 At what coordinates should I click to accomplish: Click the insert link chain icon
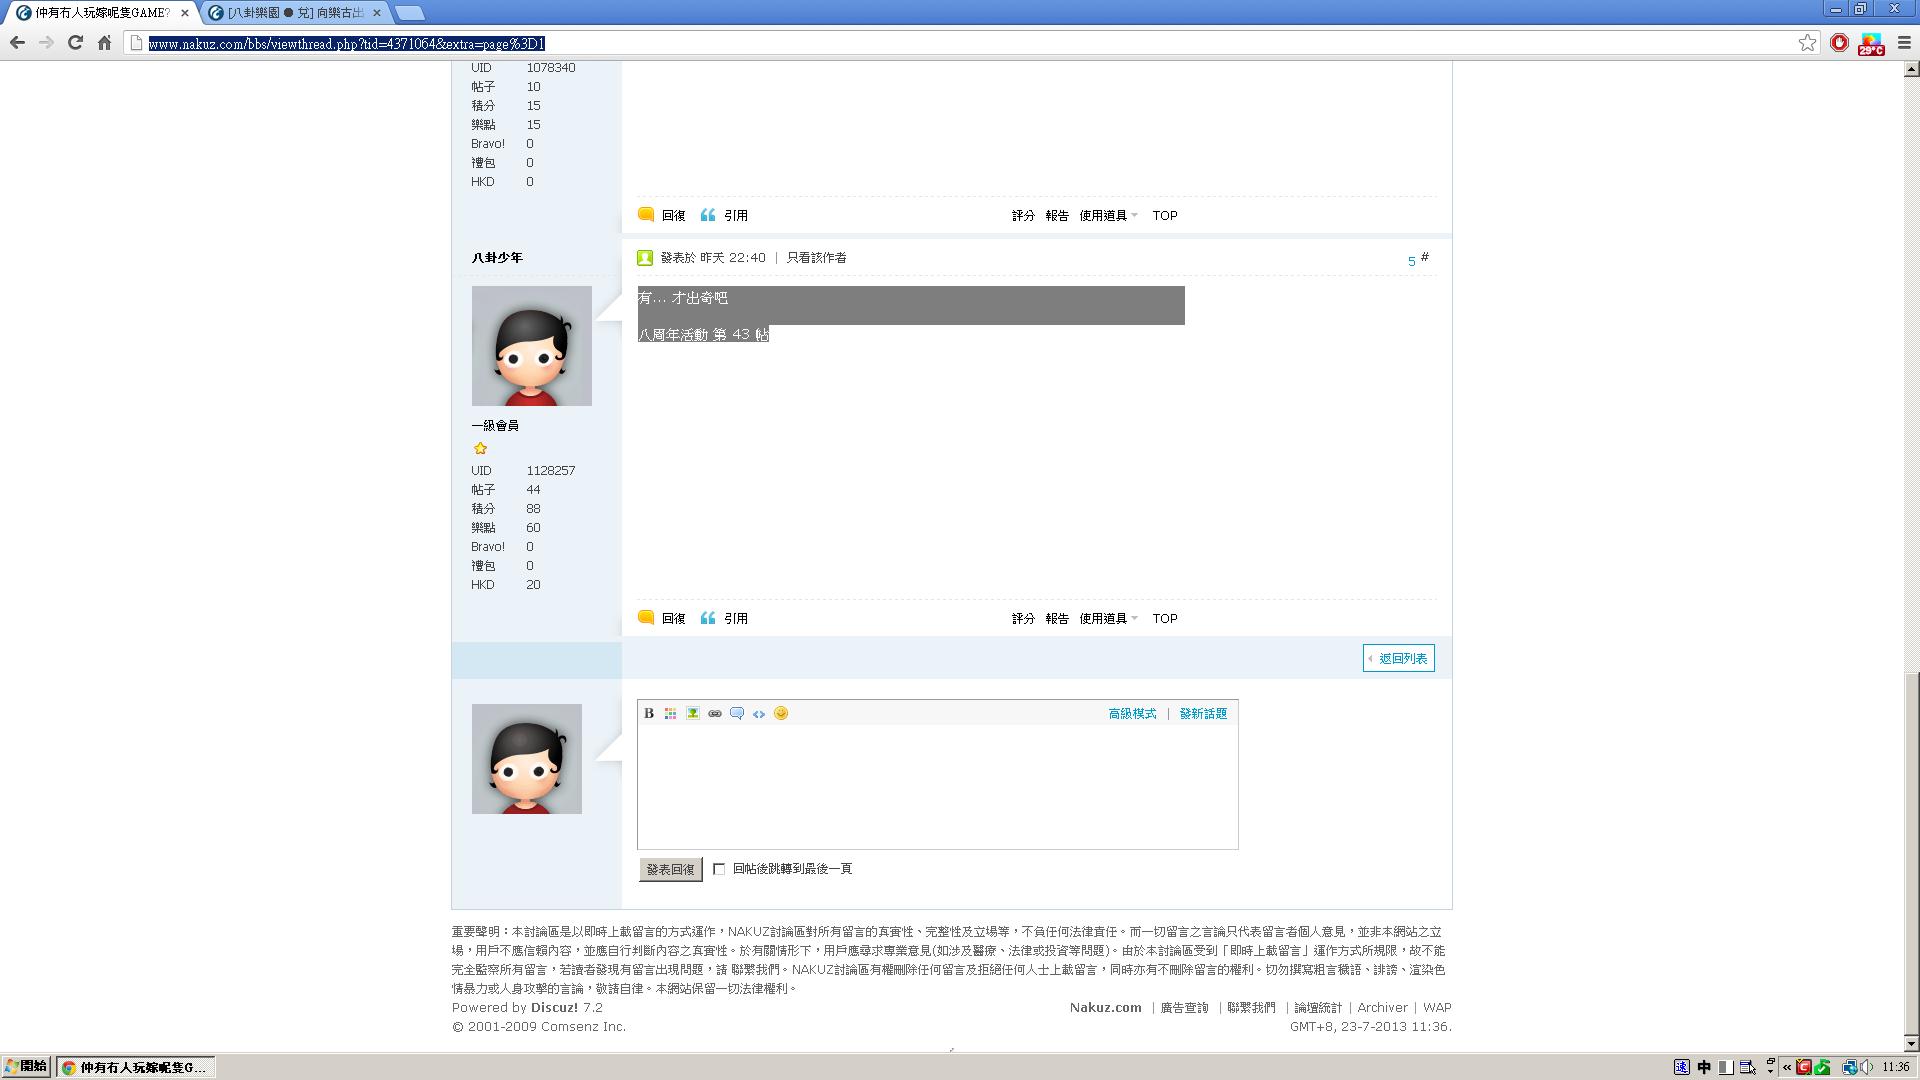(715, 713)
